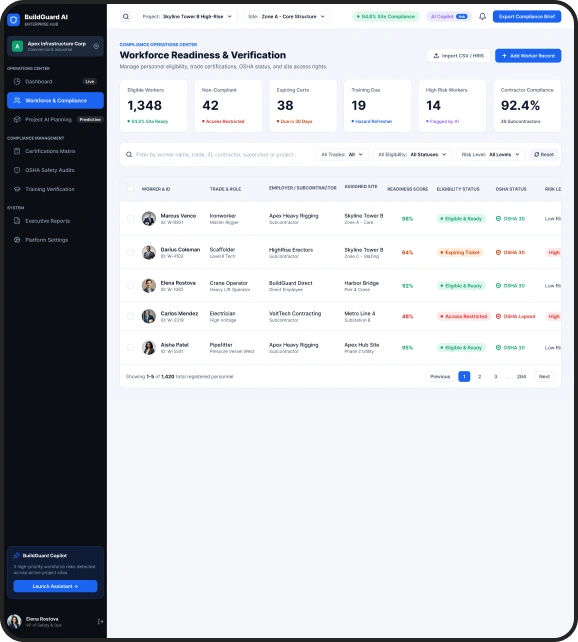Toggle the select-all checkbox in table header
The image size is (578, 642).
[x=130, y=189]
